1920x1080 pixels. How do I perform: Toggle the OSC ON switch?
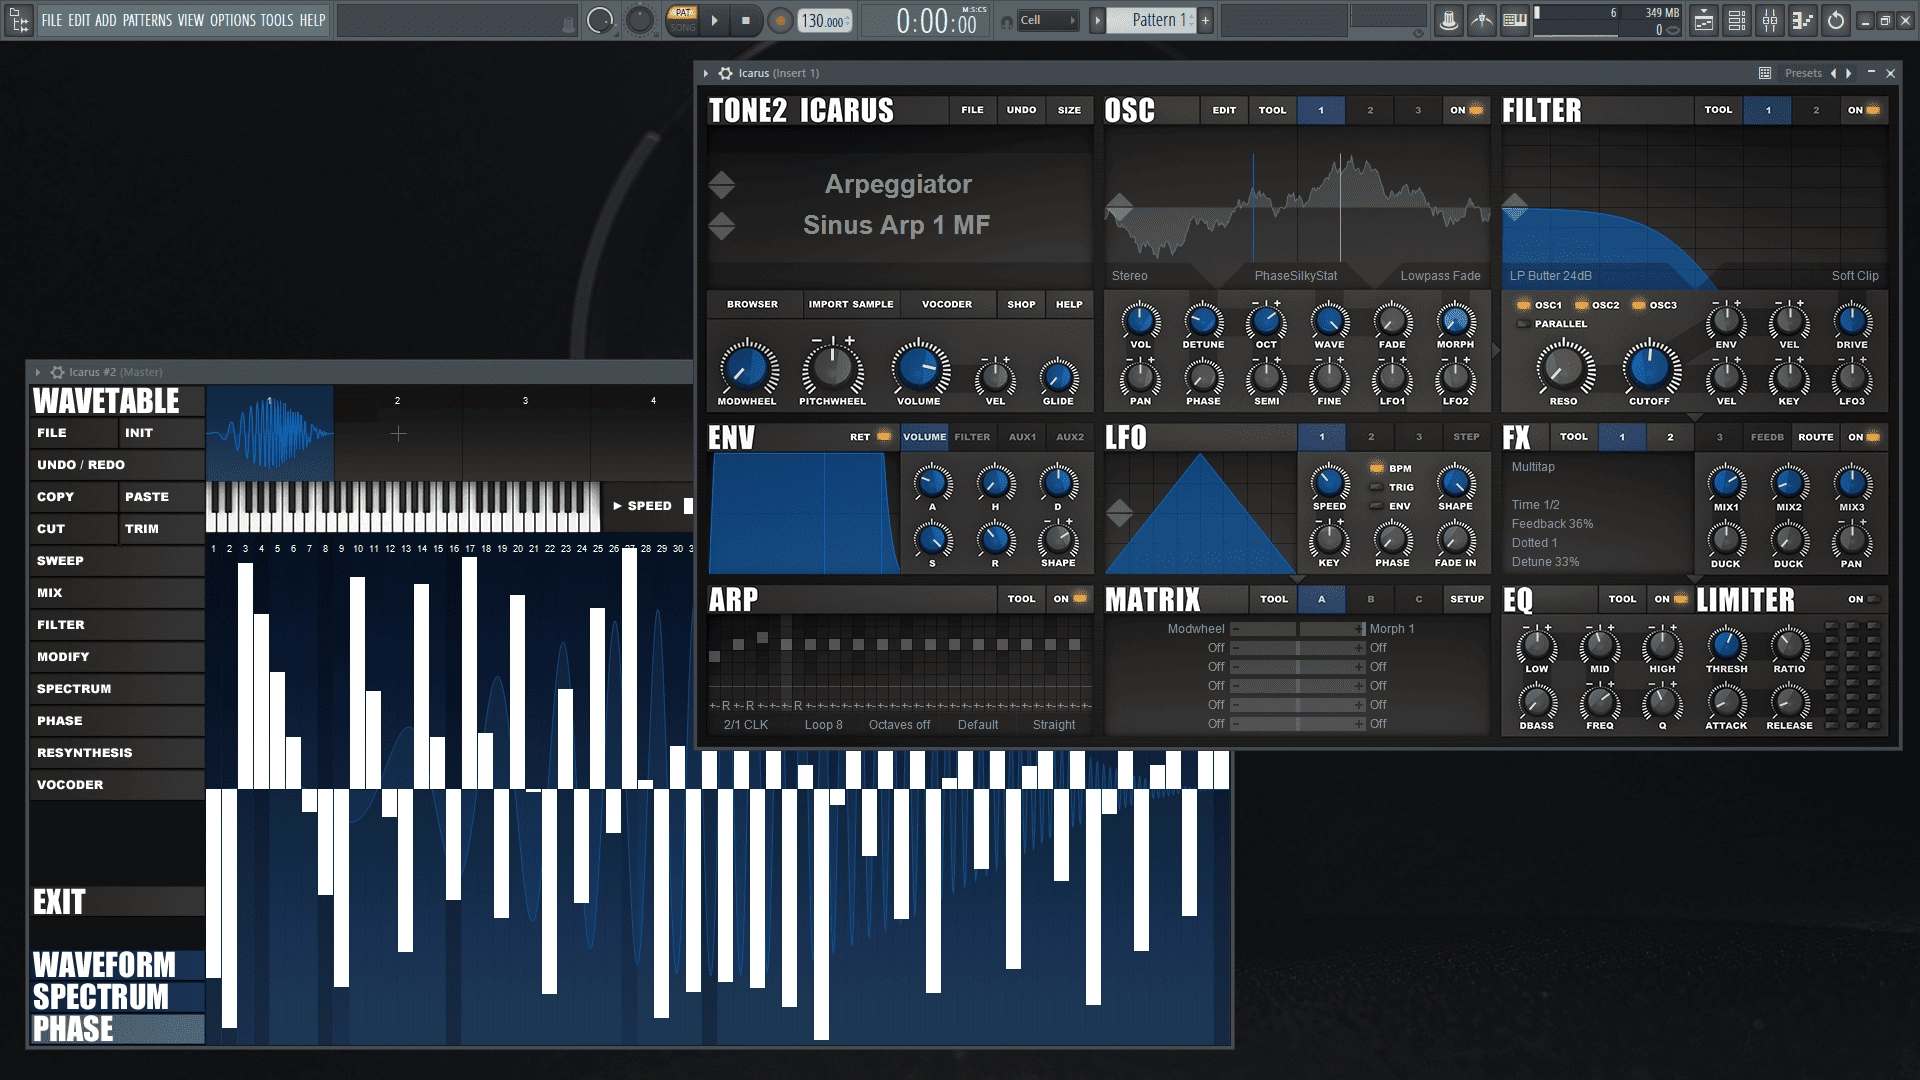(1467, 110)
